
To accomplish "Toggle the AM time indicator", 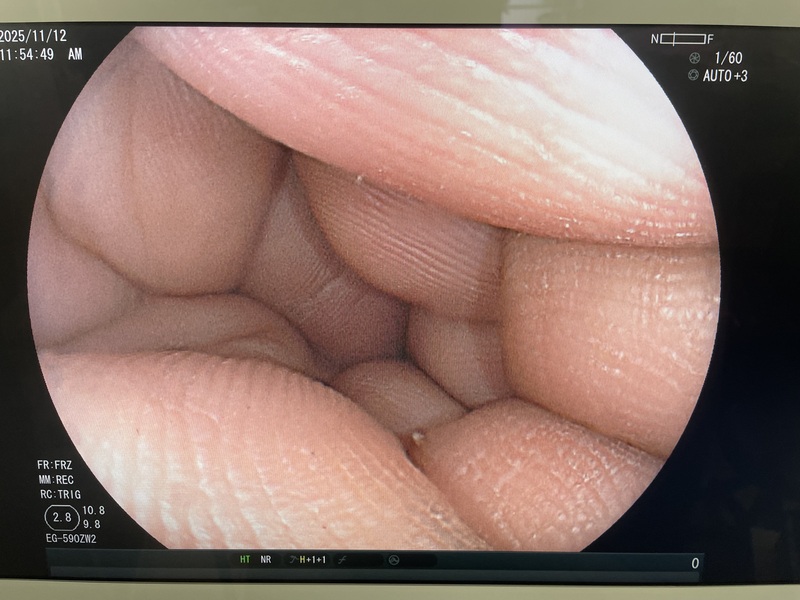I will pyautogui.click(x=75, y=55).
